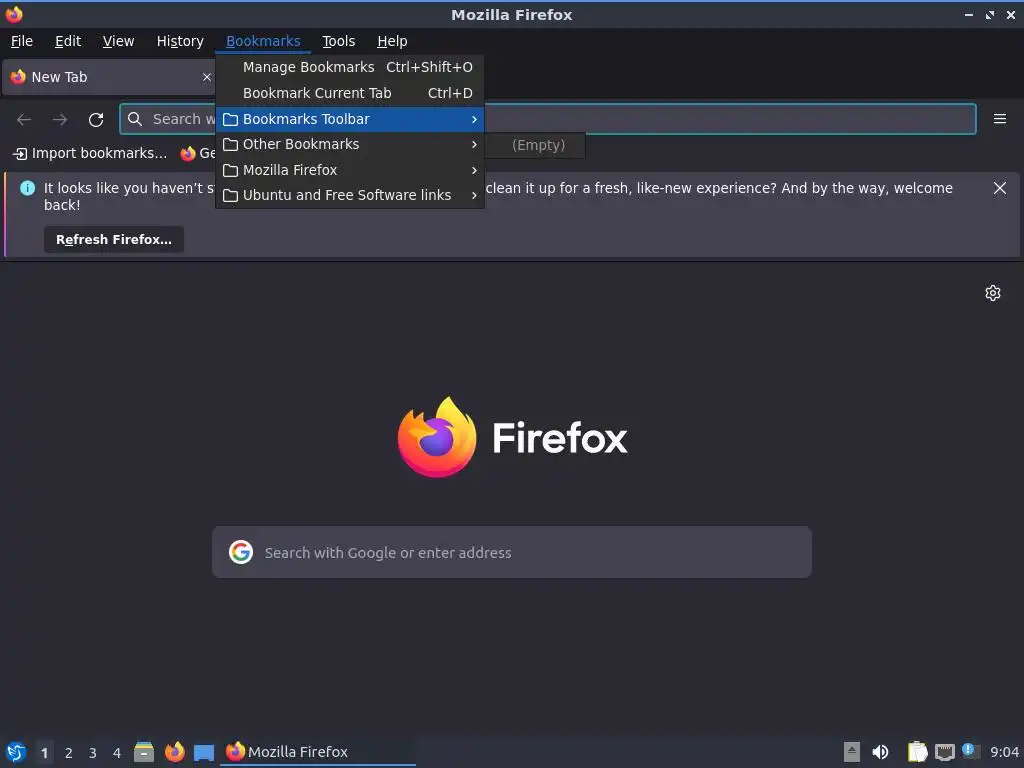Click the Firefox icon in title bar
The width and height of the screenshot is (1024, 768).
pos(14,14)
